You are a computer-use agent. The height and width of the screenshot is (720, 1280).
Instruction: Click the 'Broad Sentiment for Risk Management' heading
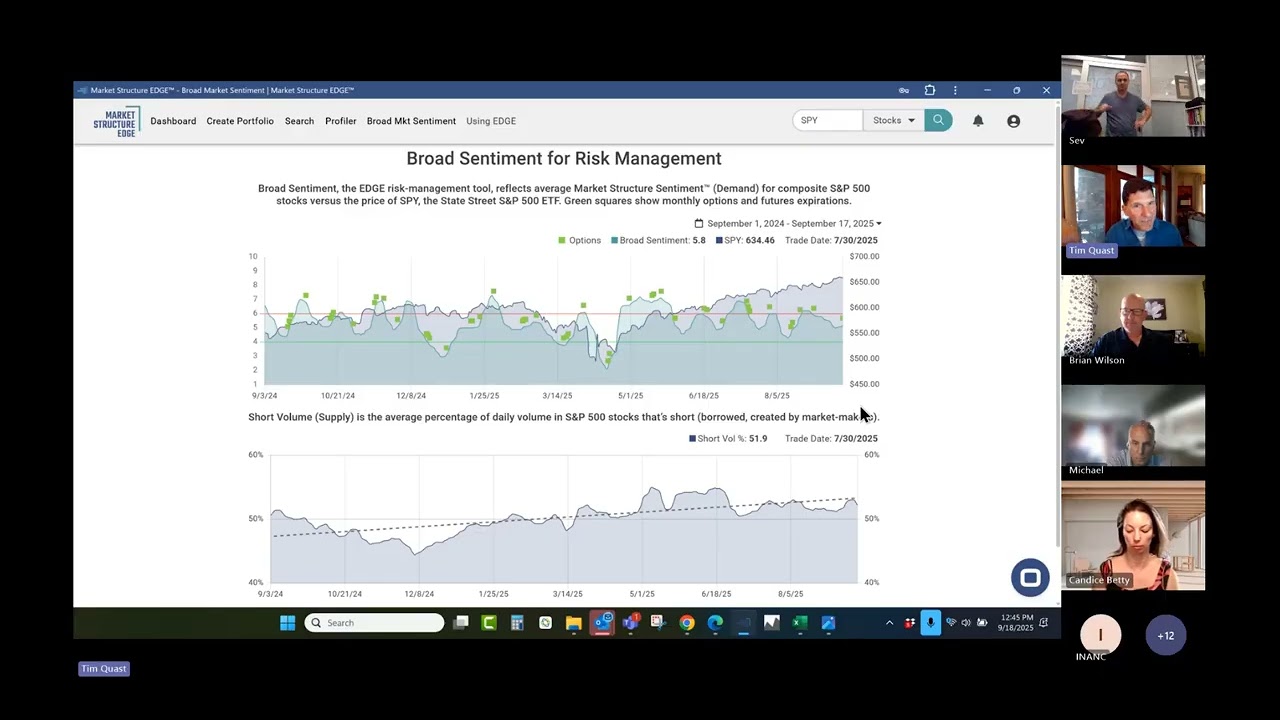click(564, 158)
